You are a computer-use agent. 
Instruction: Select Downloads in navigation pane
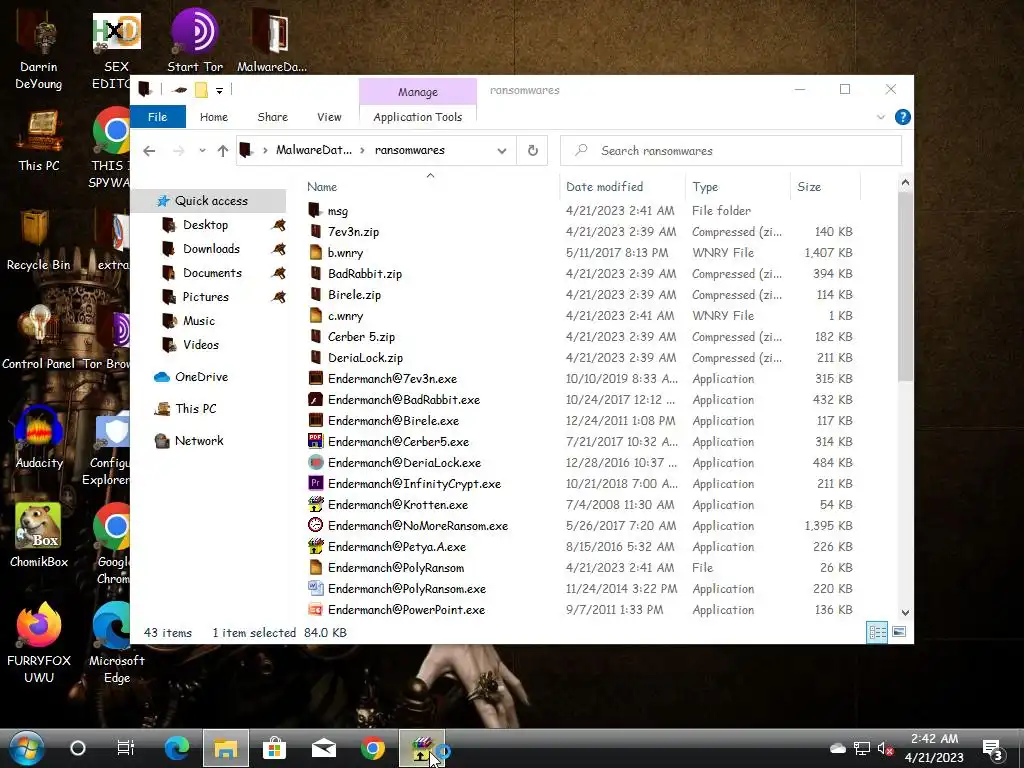coord(211,249)
